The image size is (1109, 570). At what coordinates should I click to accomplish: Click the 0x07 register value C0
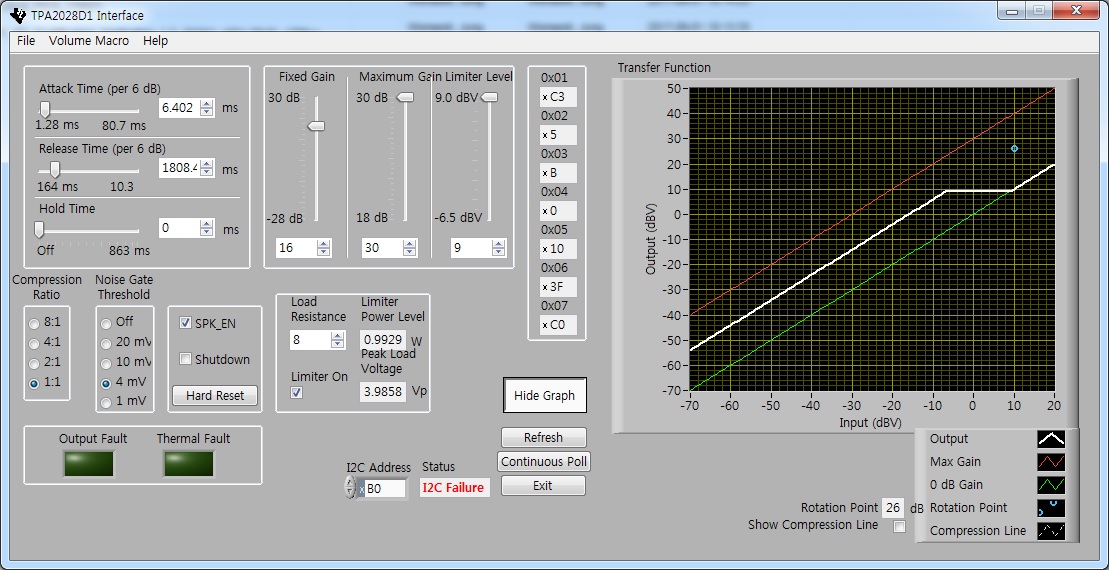pos(558,325)
